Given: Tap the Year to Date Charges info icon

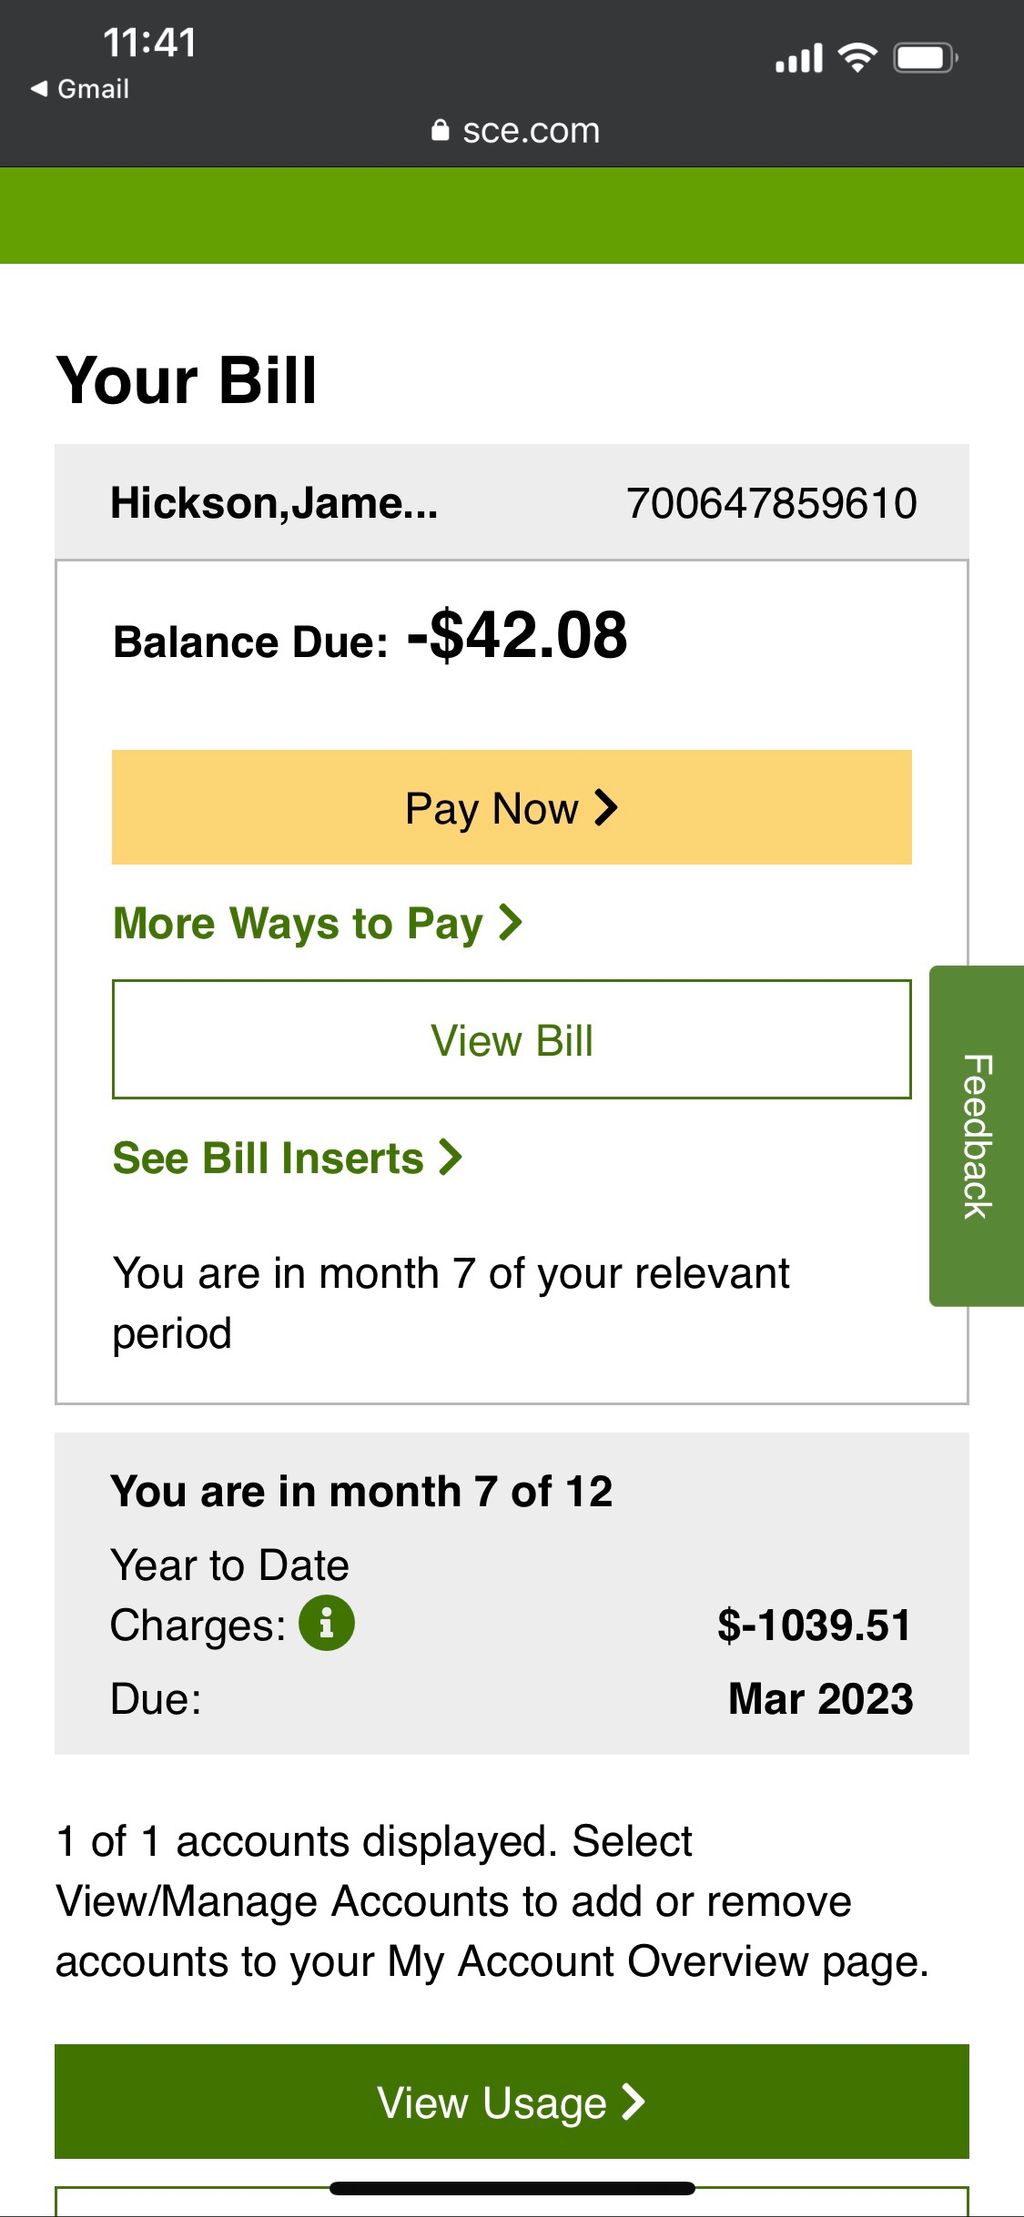Looking at the screenshot, I should coord(326,1622).
